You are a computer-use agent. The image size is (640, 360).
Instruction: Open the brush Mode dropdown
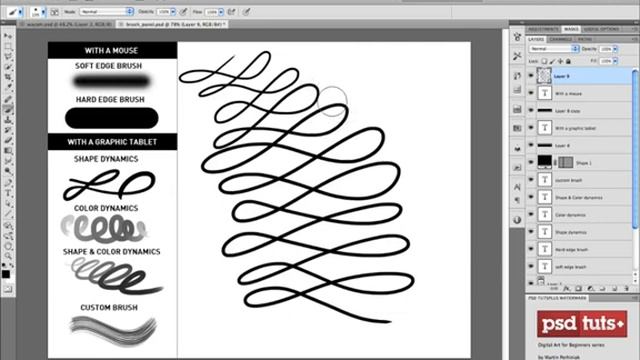(x=106, y=12)
